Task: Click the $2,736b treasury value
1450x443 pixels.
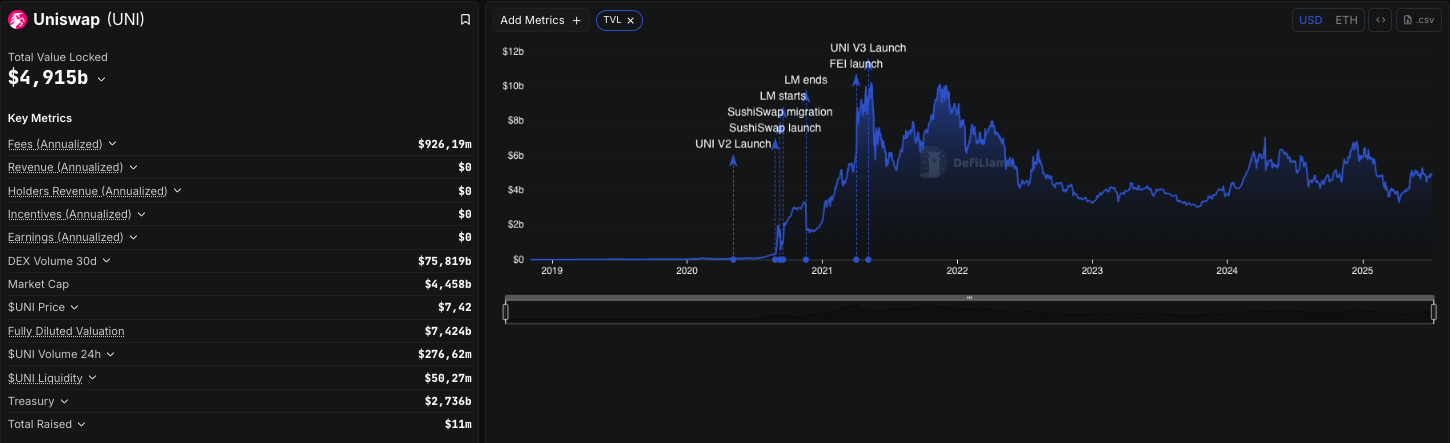Action: [448, 401]
